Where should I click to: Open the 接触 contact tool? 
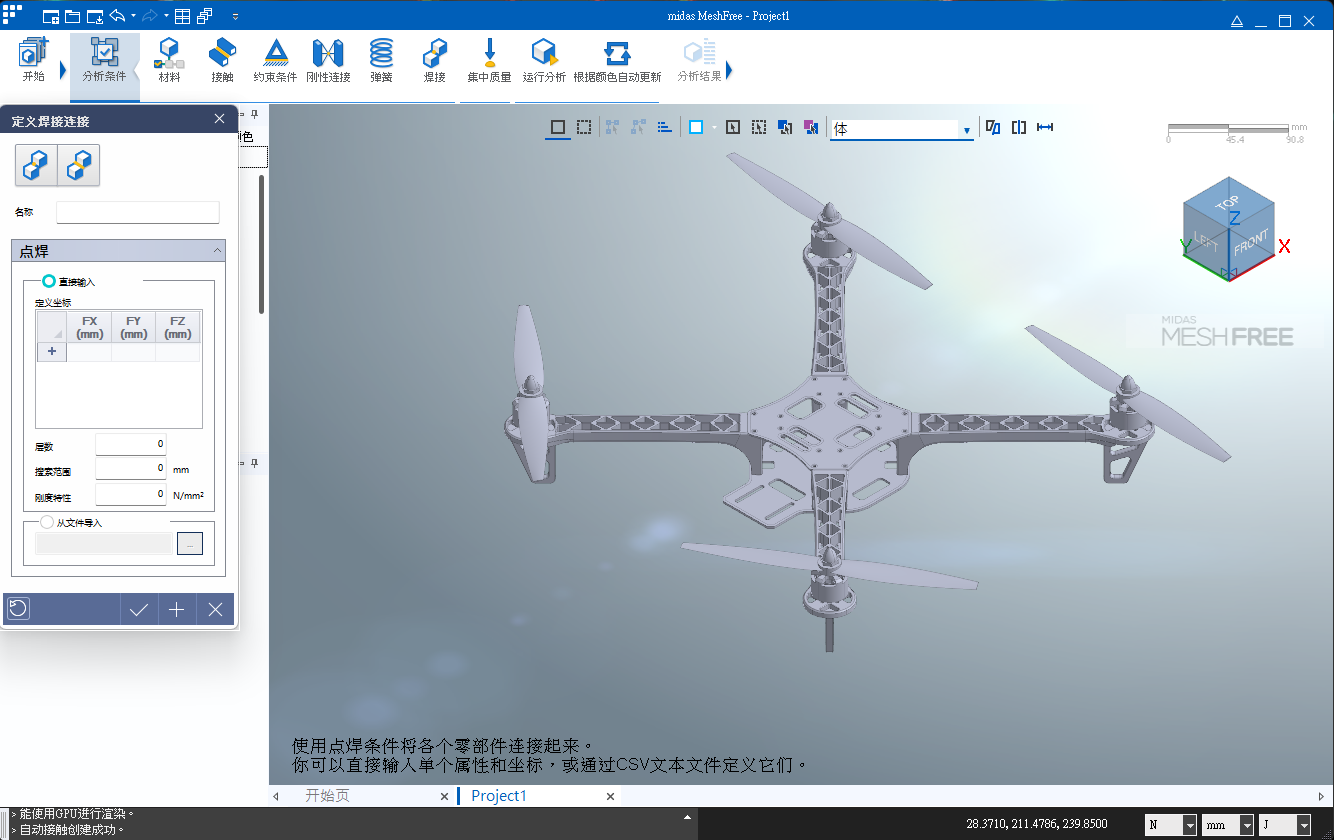click(222, 59)
